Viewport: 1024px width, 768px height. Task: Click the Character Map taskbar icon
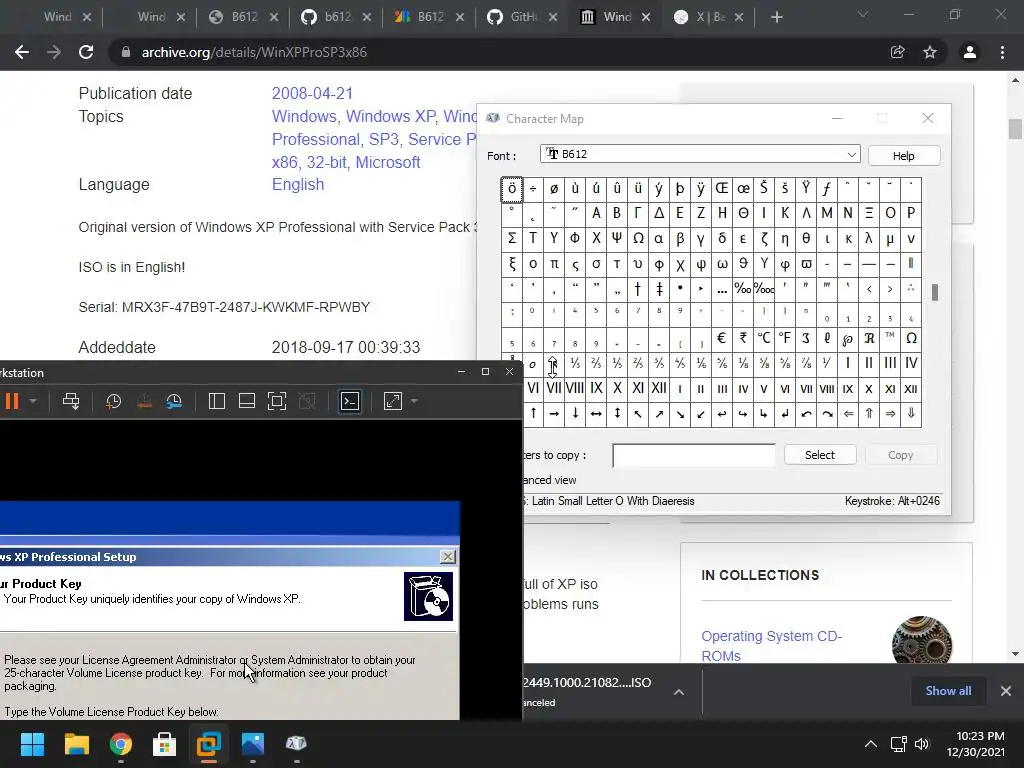[x=296, y=744]
